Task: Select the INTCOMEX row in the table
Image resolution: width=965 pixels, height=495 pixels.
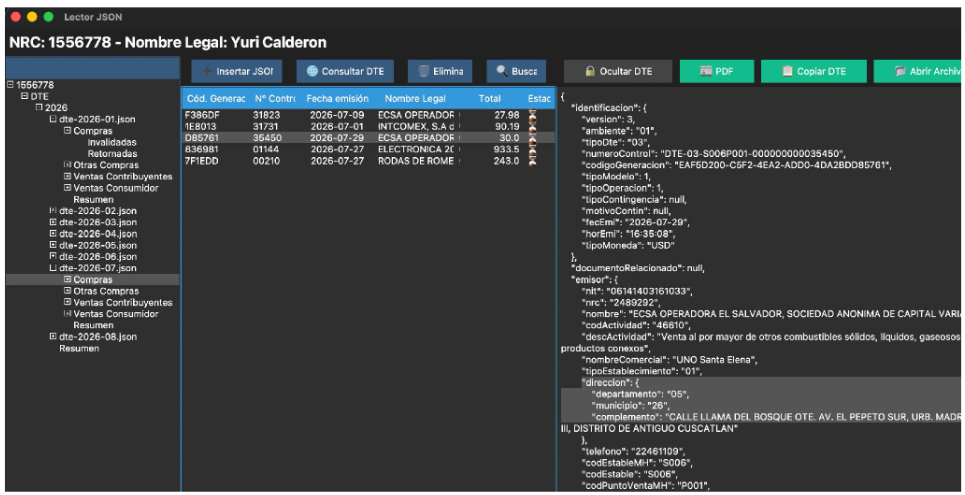Action: [x=368, y=127]
